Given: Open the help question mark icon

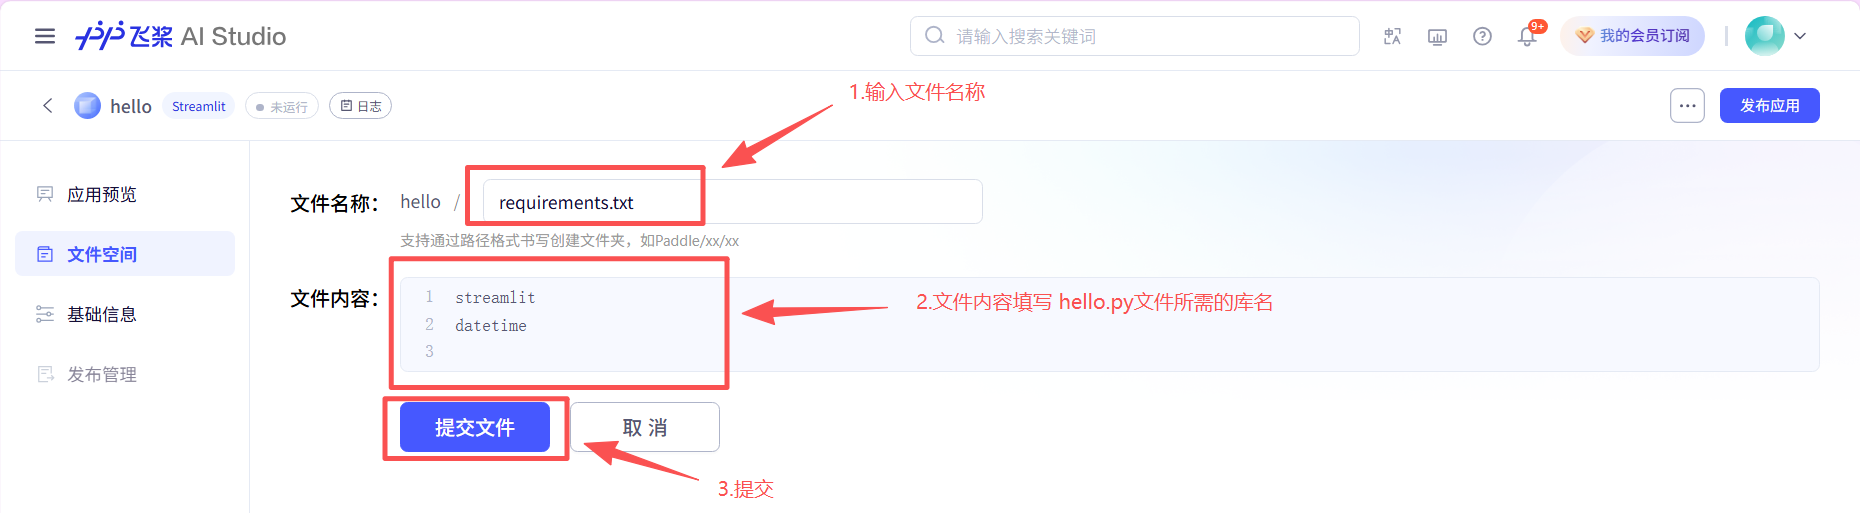Looking at the screenshot, I should [1482, 36].
